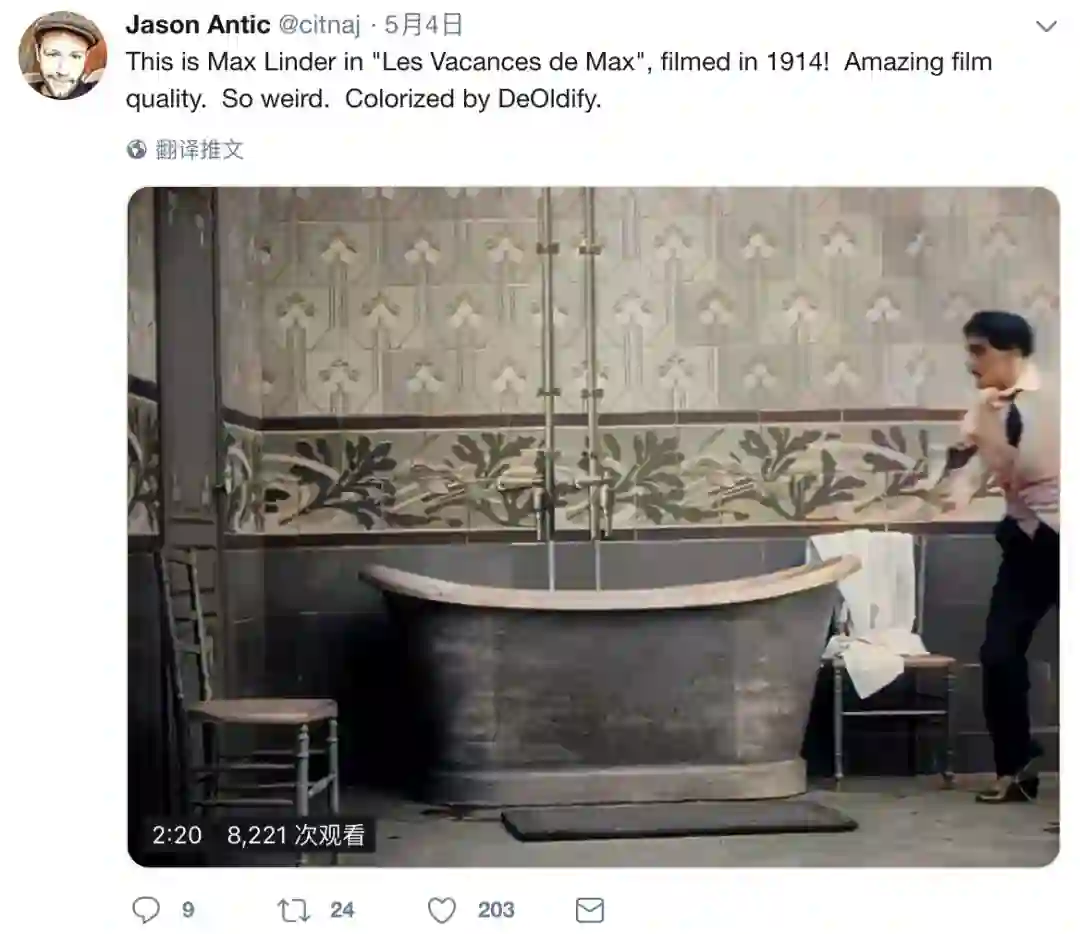Click the reply speech bubble icon

[145, 910]
